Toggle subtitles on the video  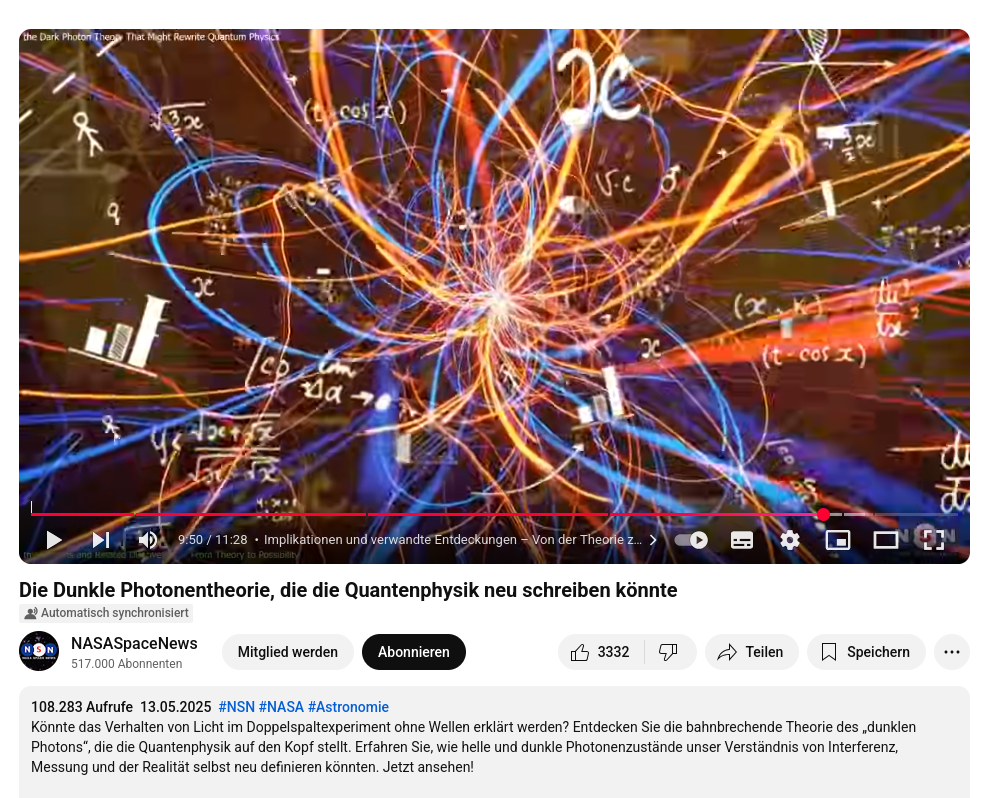742,540
